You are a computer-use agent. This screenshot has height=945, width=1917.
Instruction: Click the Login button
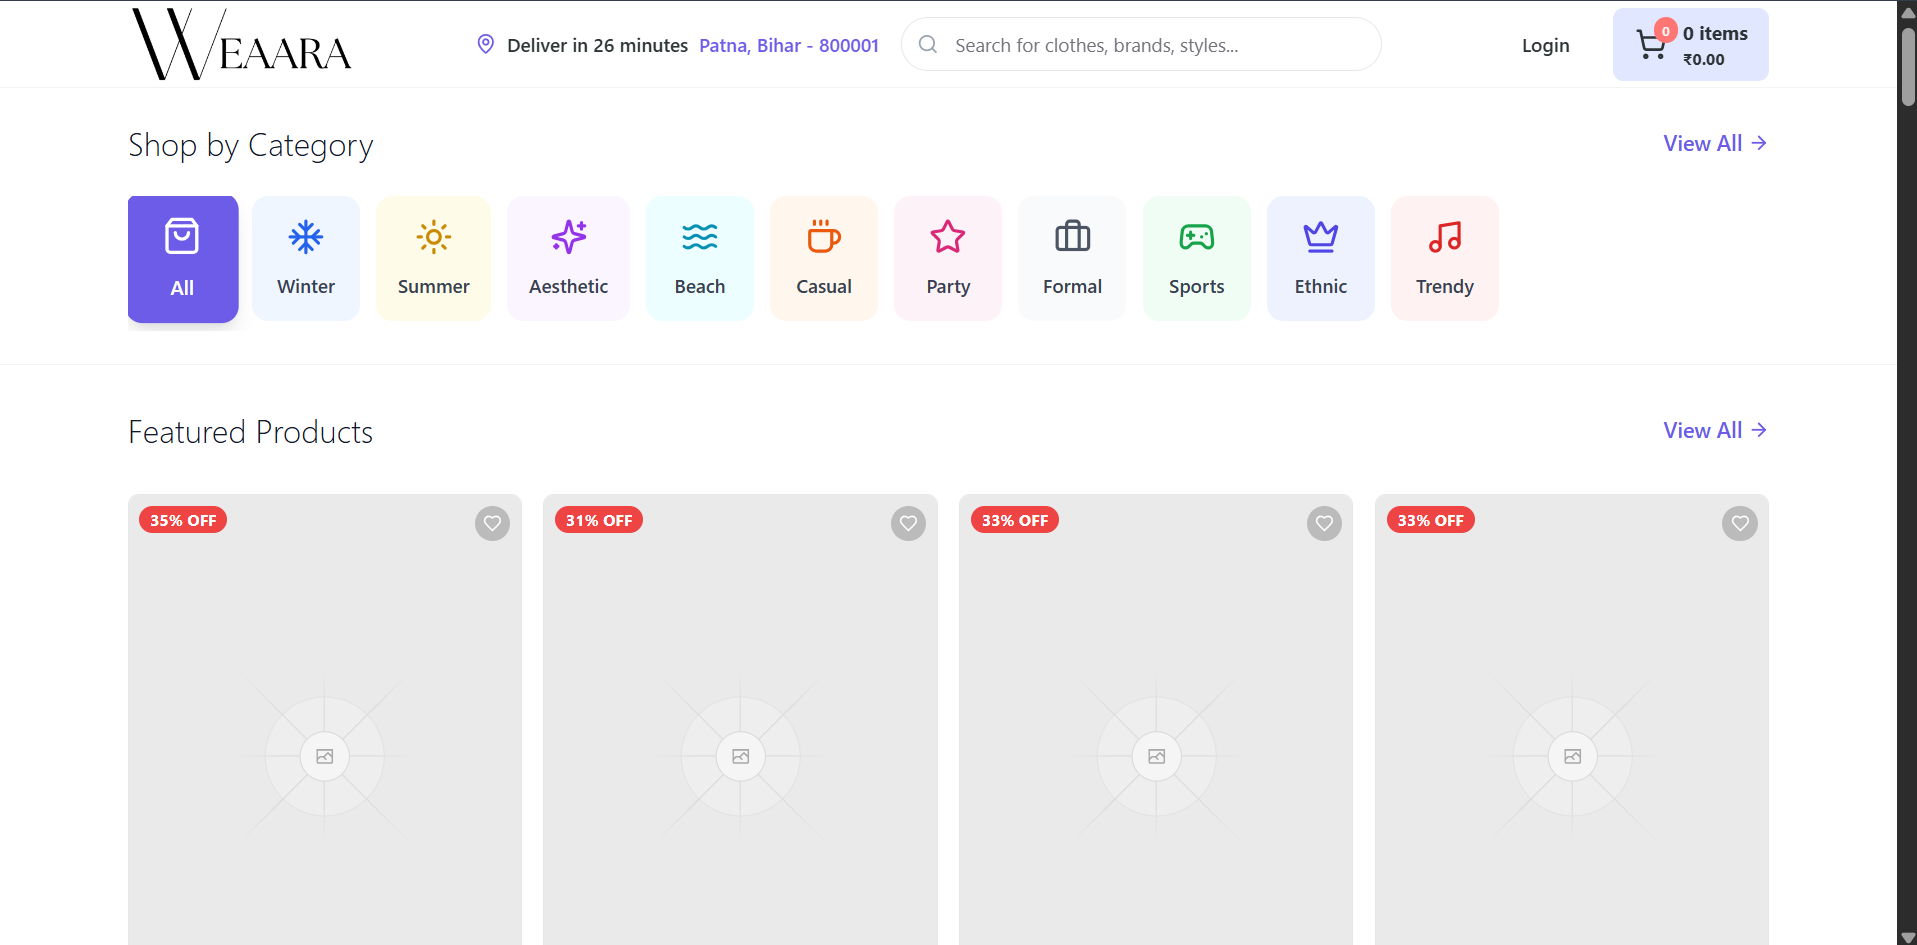click(x=1545, y=45)
